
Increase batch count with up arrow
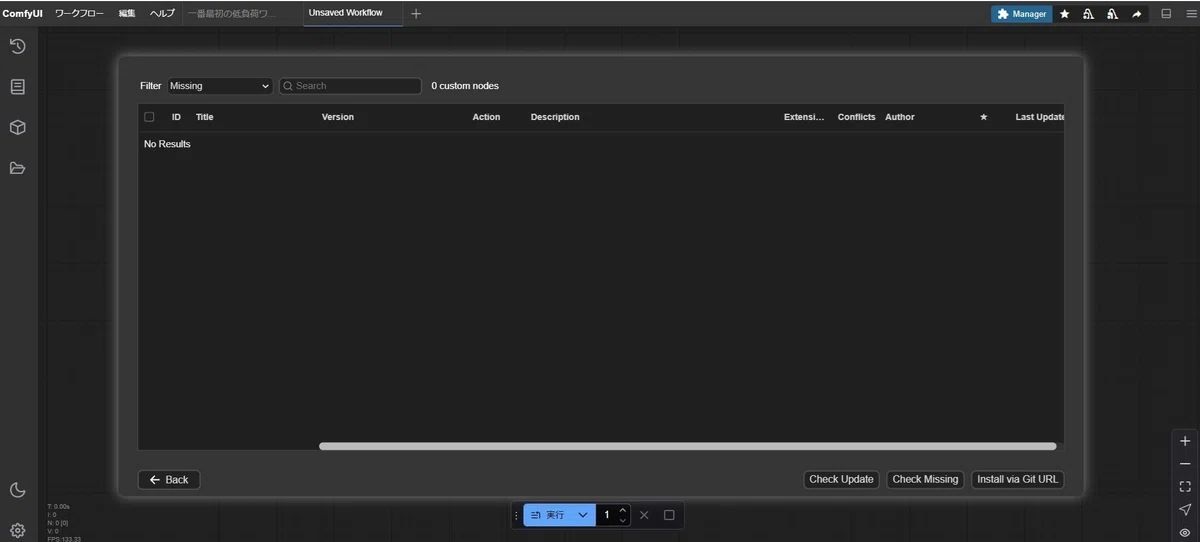tap(623, 510)
